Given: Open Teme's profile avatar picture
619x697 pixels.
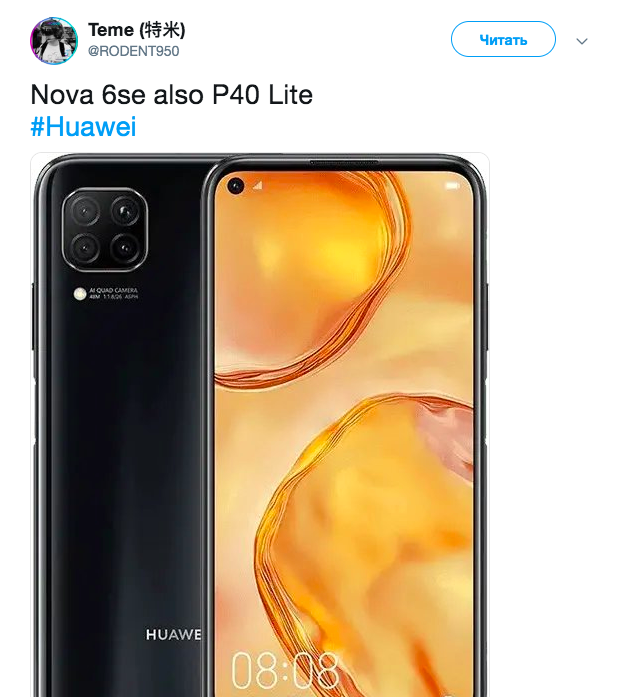Looking at the screenshot, I should [54, 41].
